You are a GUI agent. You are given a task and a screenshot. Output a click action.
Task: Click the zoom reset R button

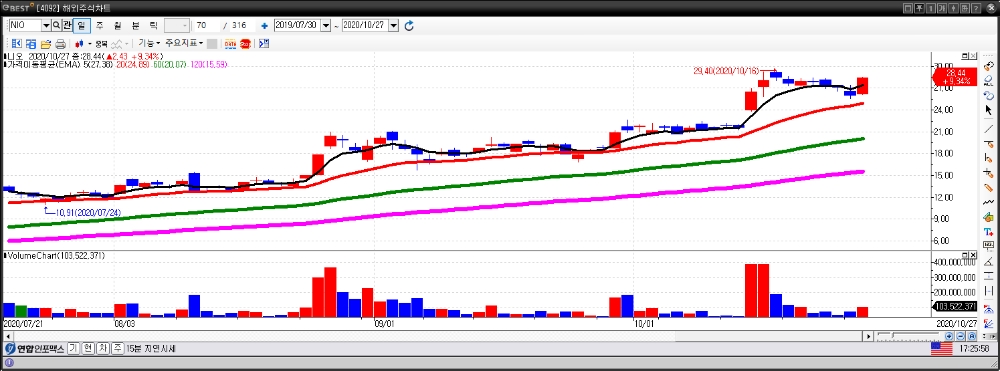point(972,336)
